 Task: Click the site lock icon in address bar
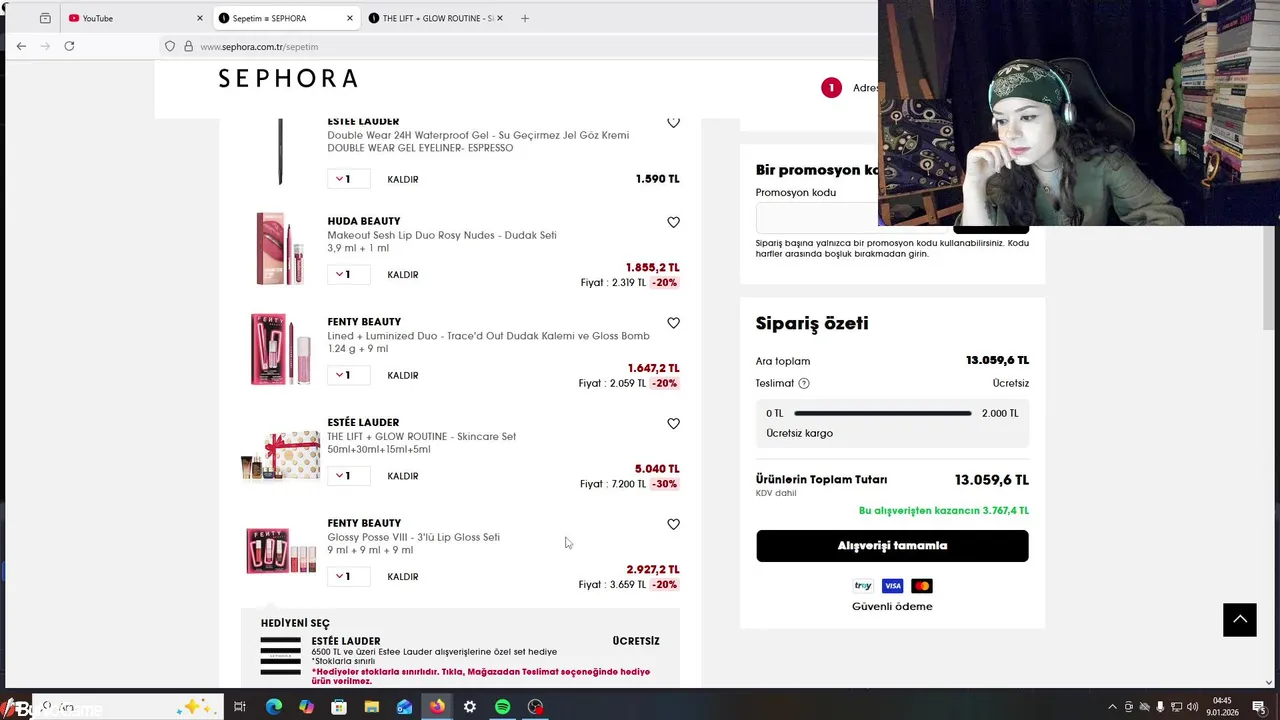tap(188, 46)
